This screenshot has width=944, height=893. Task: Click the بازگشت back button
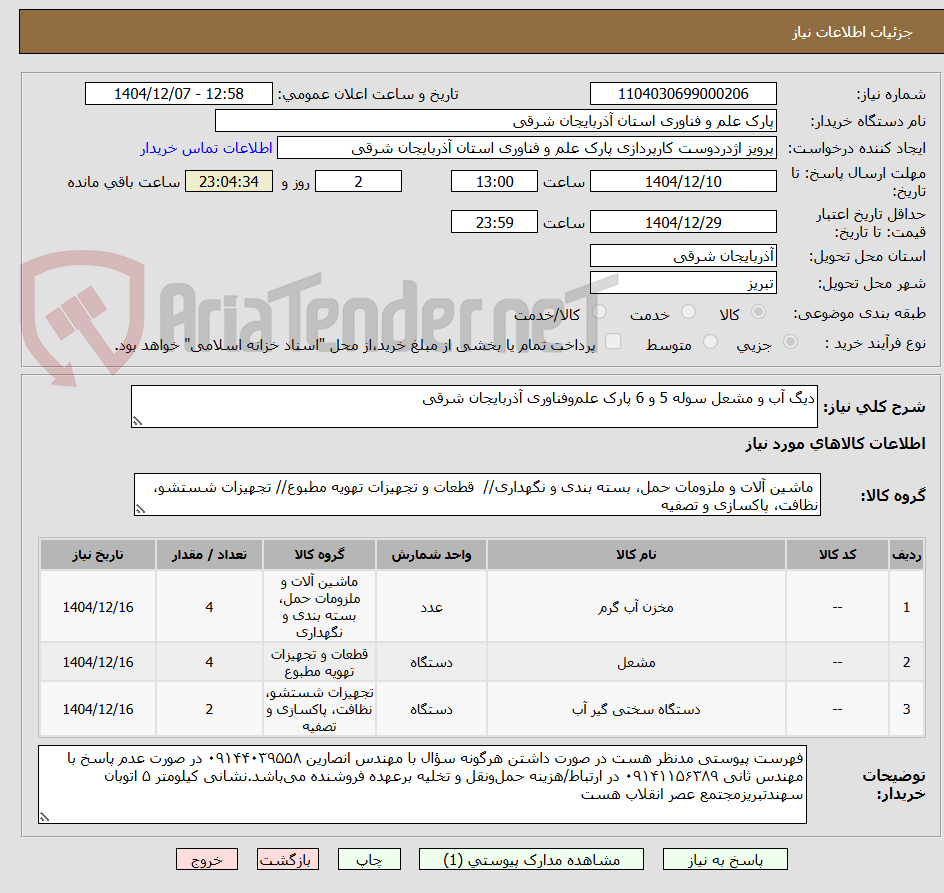pyautogui.click(x=288, y=859)
